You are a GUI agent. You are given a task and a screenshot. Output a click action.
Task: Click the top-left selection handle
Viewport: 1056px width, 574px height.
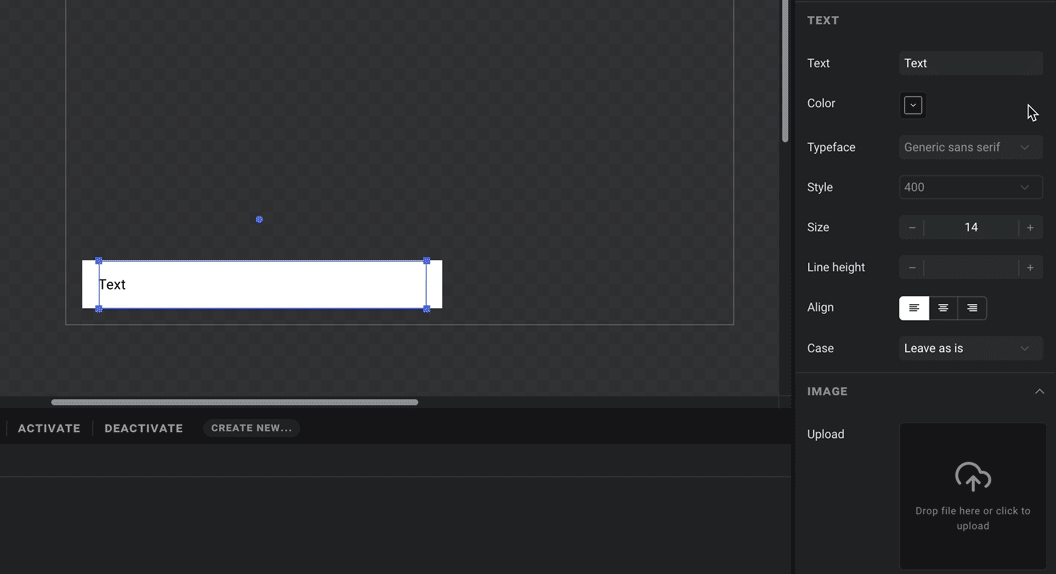pos(98,261)
